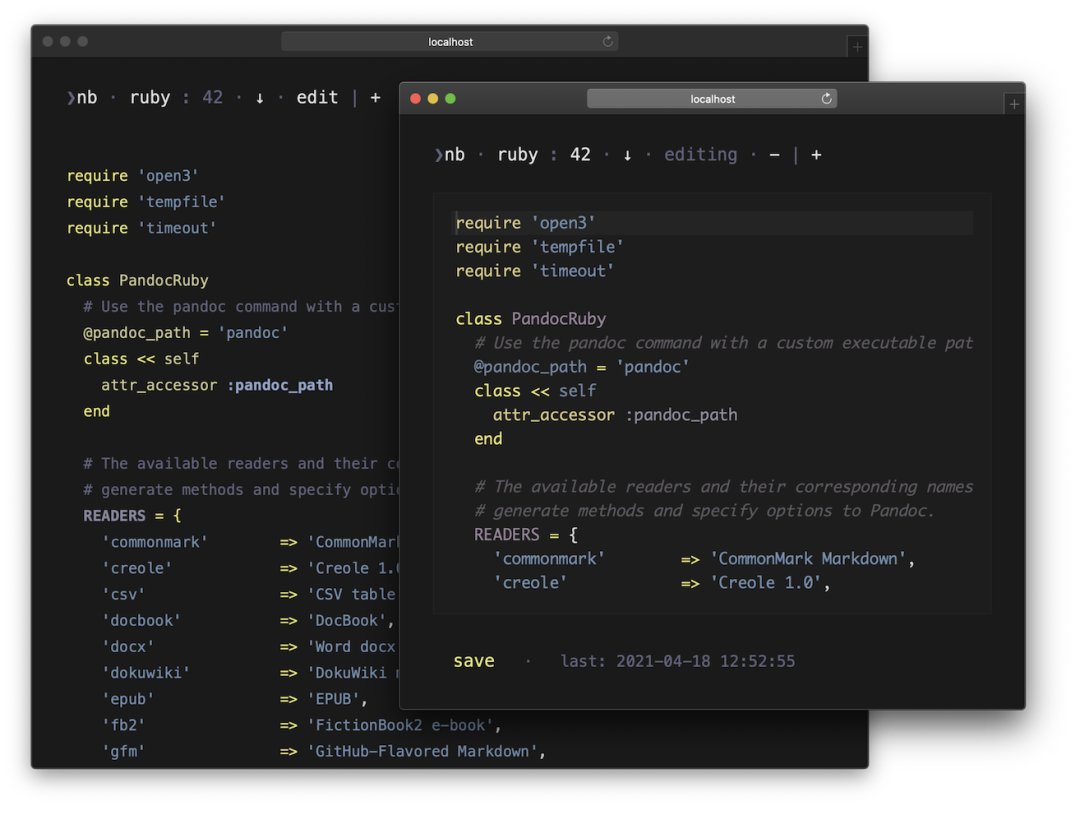Click the nb logo link in back window
Viewport: 1080px width, 815px height.
(x=82, y=98)
